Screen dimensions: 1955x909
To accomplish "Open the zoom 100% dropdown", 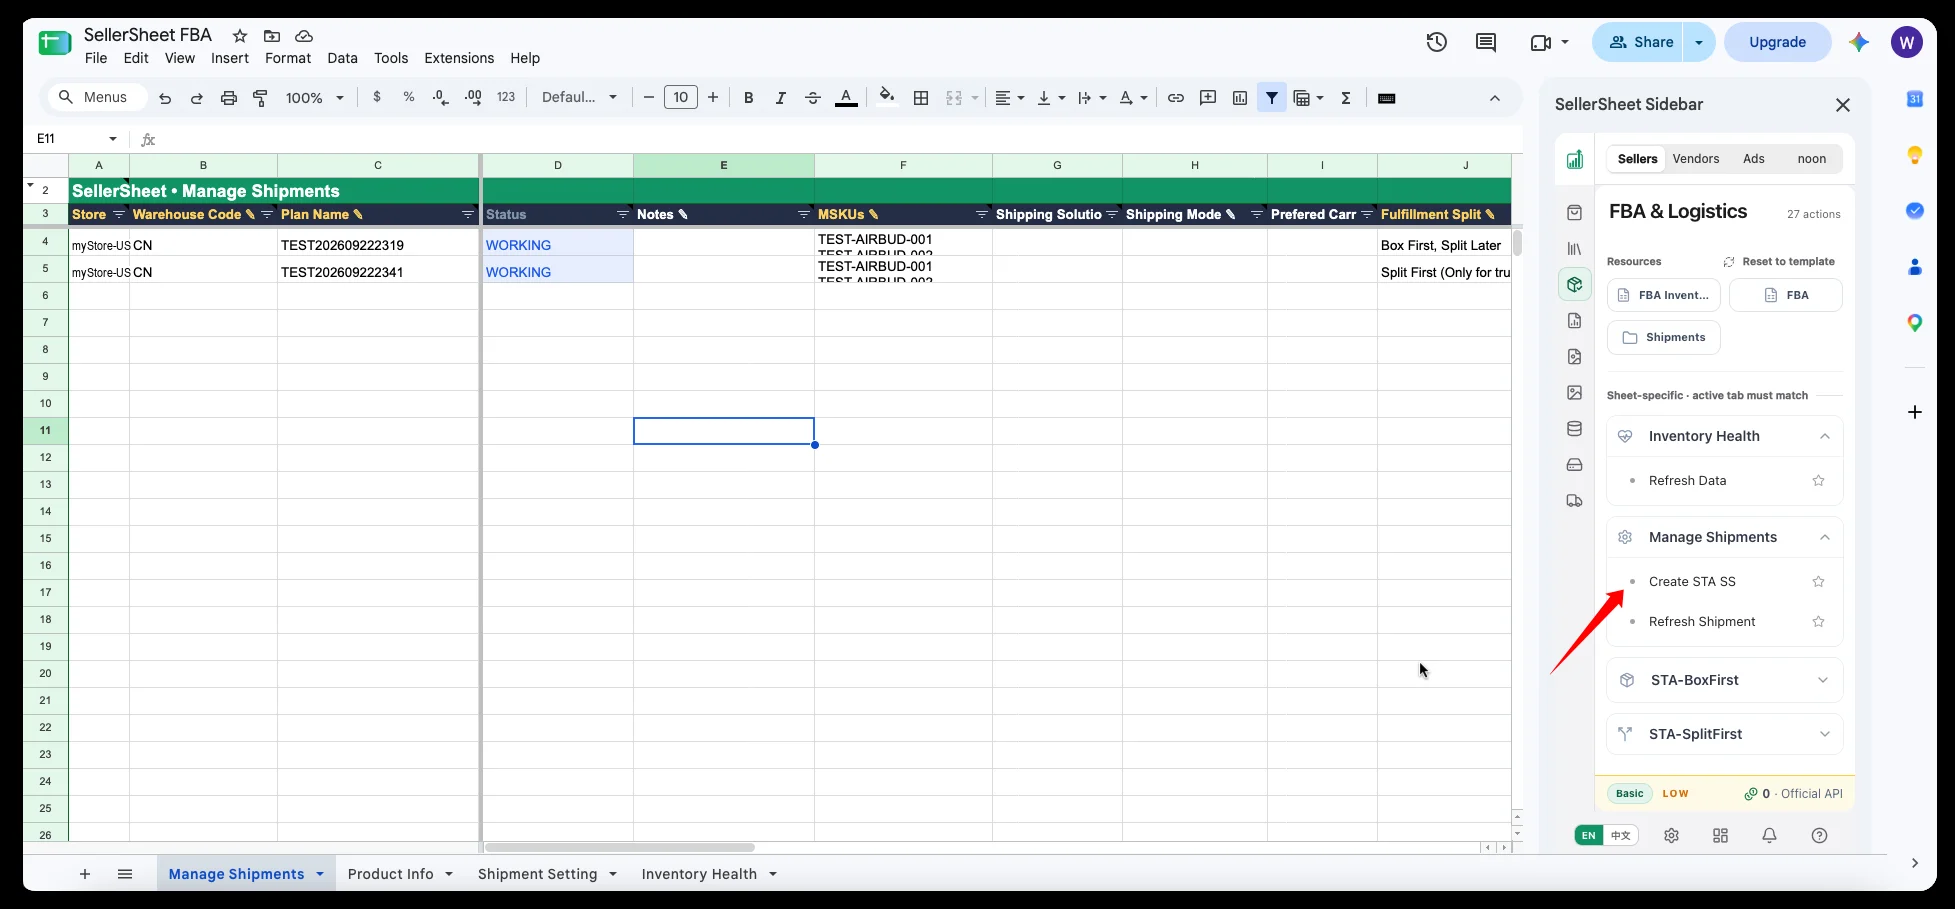I will point(314,98).
